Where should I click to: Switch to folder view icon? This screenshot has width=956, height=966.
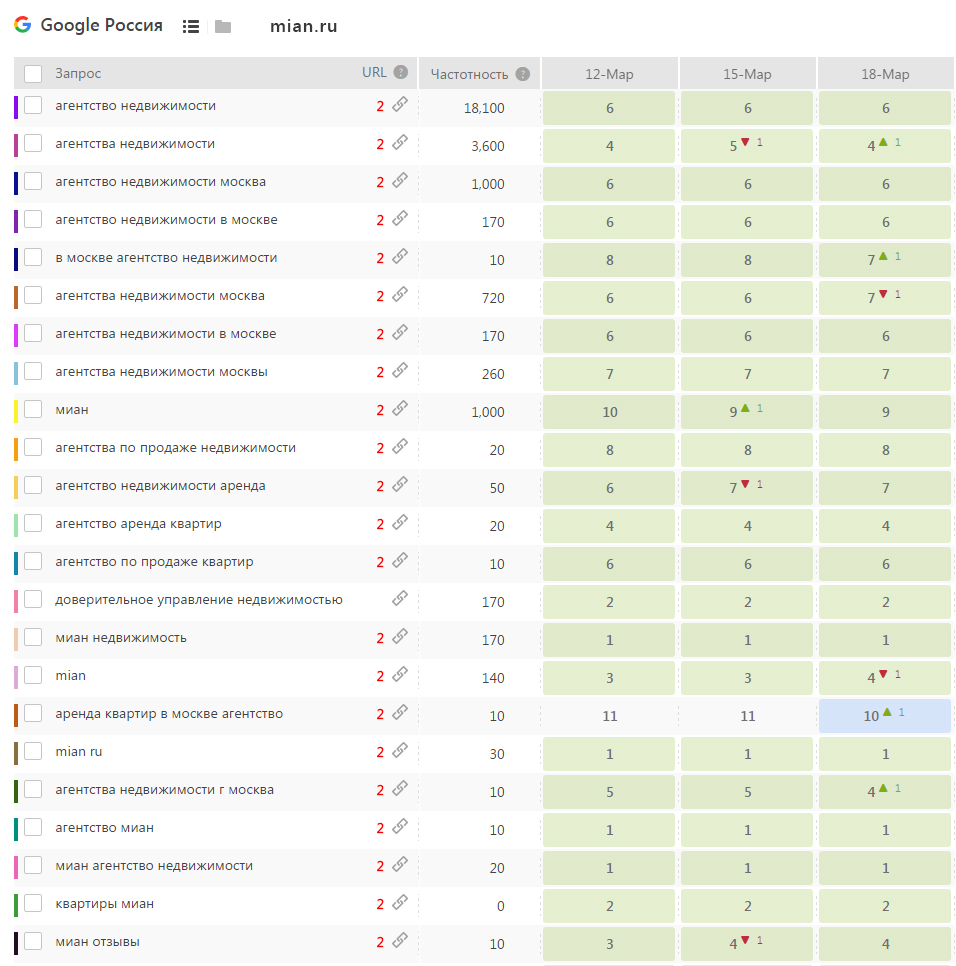[223, 26]
